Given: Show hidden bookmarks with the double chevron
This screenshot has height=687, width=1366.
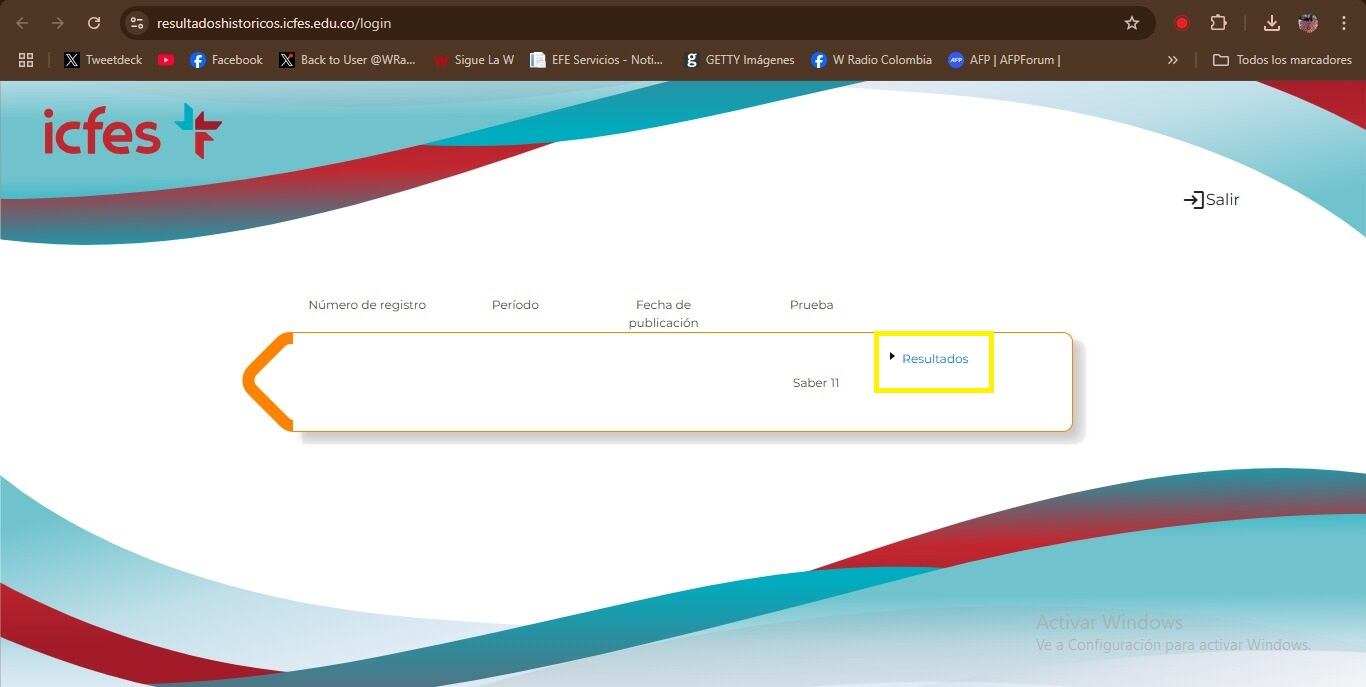Looking at the screenshot, I should (x=1172, y=60).
